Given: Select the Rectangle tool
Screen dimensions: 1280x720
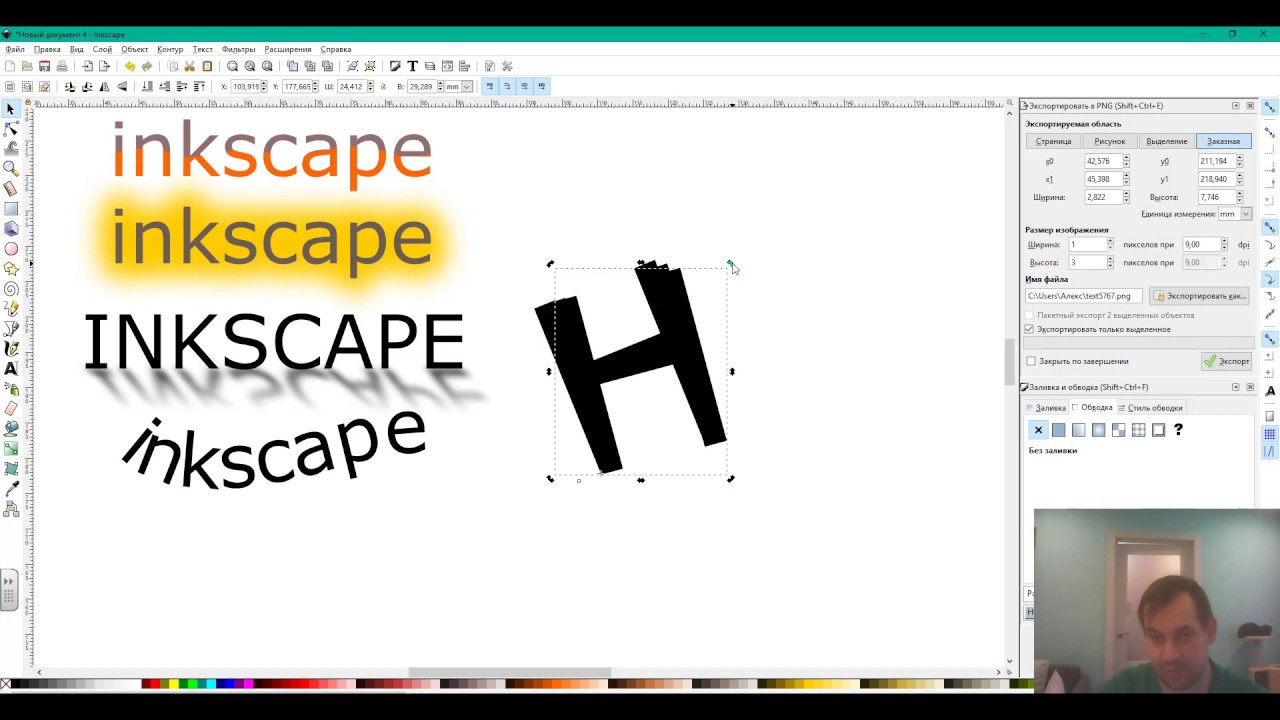Looking at the screenshot, I should [x=11, y=209].
